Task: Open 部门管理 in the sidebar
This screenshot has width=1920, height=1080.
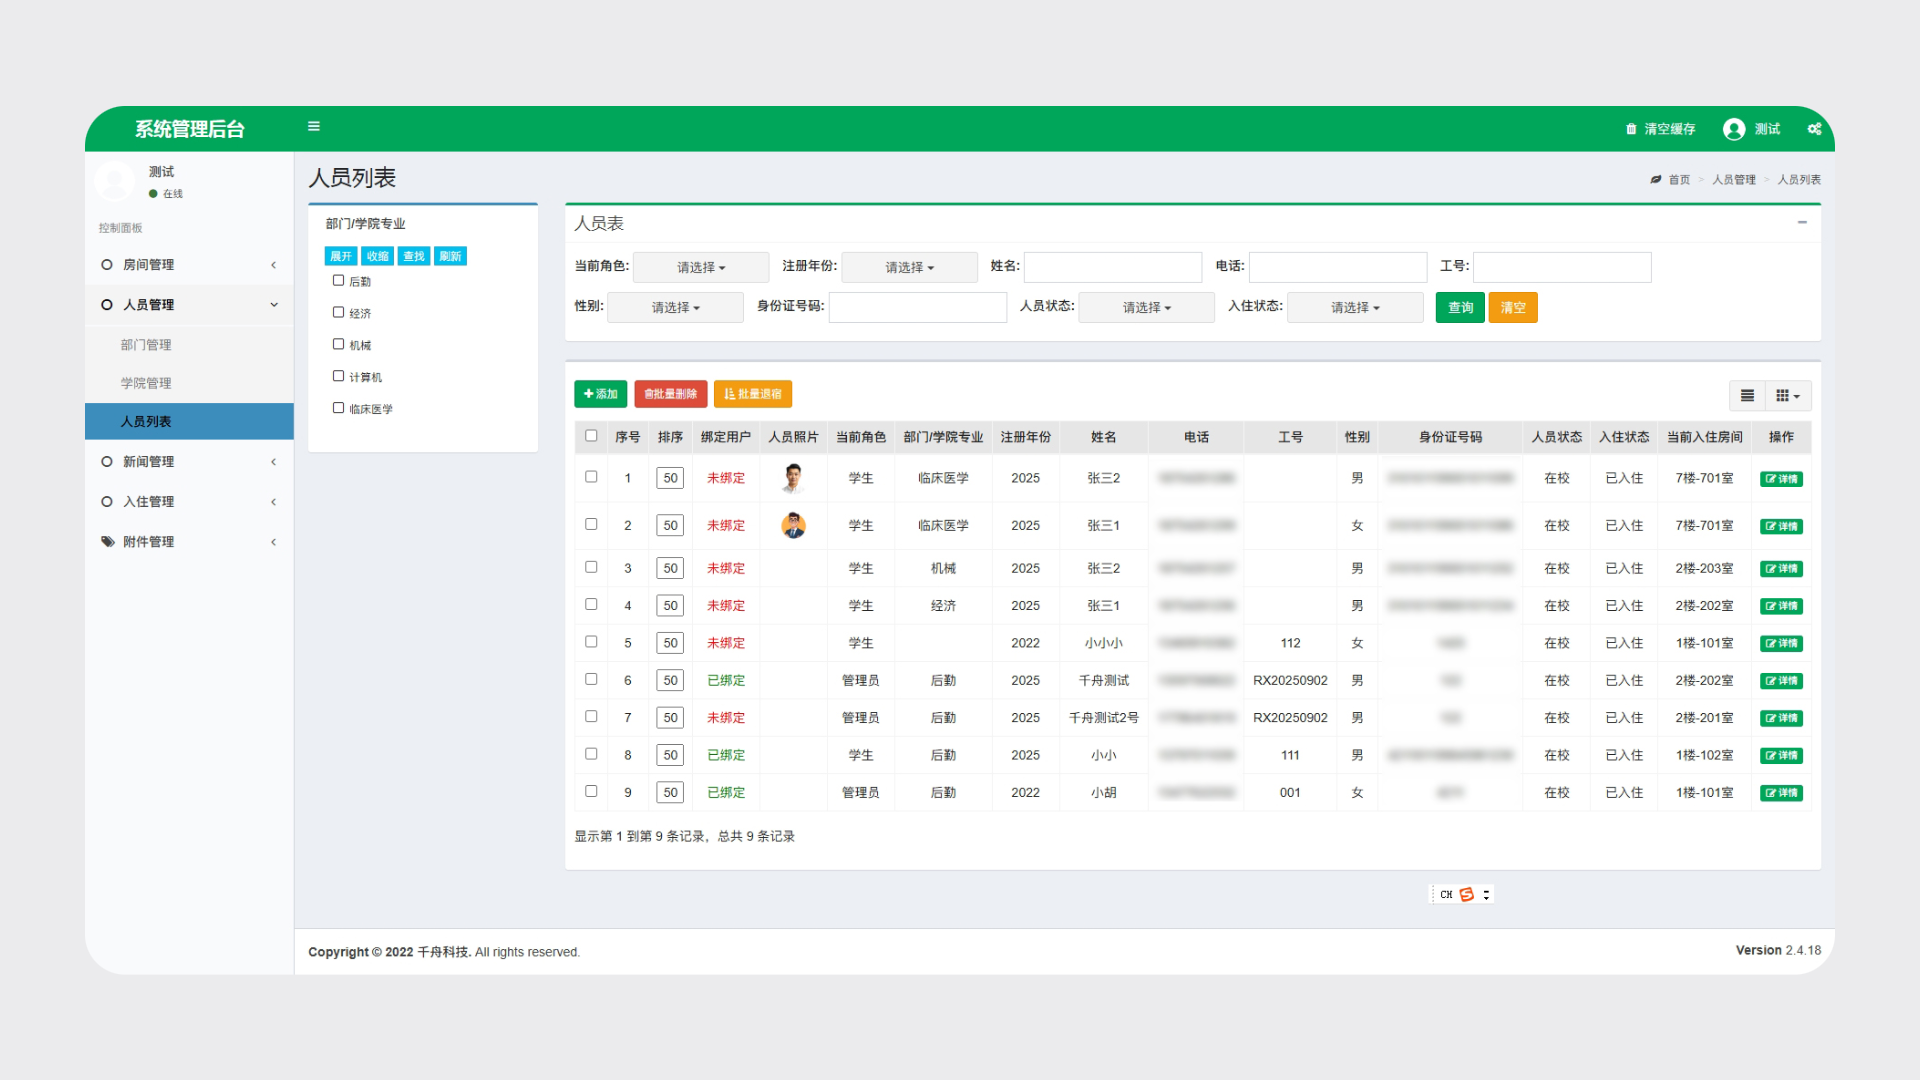Action: coord(146,345)
